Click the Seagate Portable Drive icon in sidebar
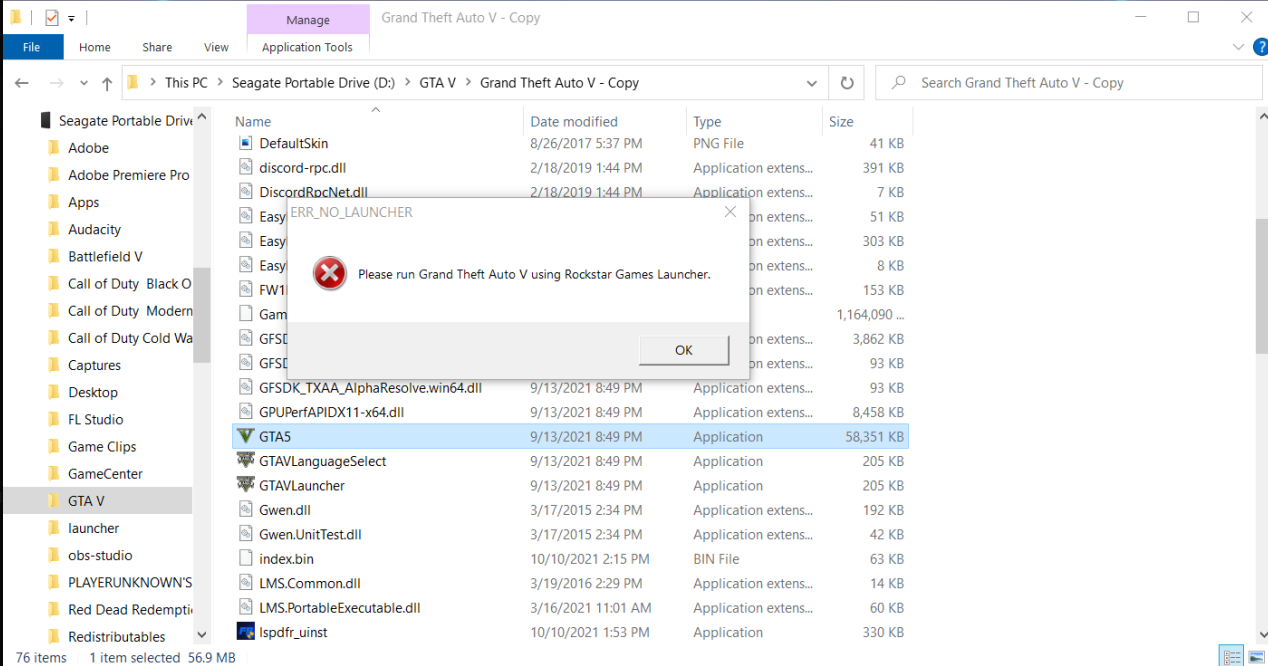Screen dimensions: 1268x666 click(45, 120)
